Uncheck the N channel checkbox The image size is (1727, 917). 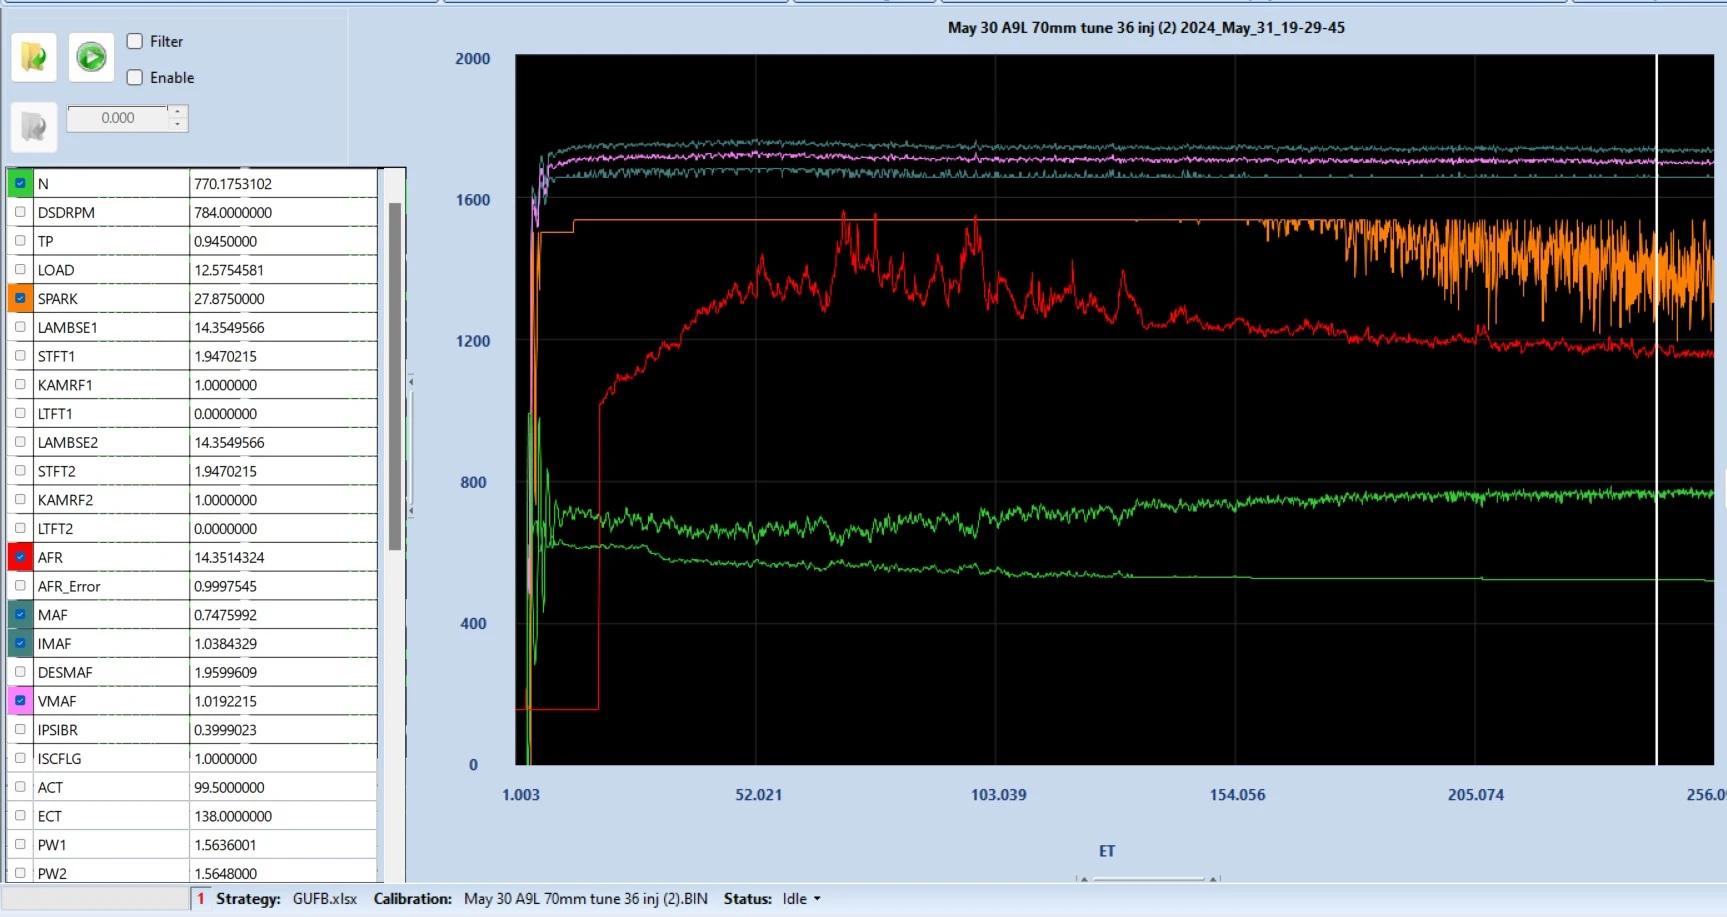tap(20, 183)
